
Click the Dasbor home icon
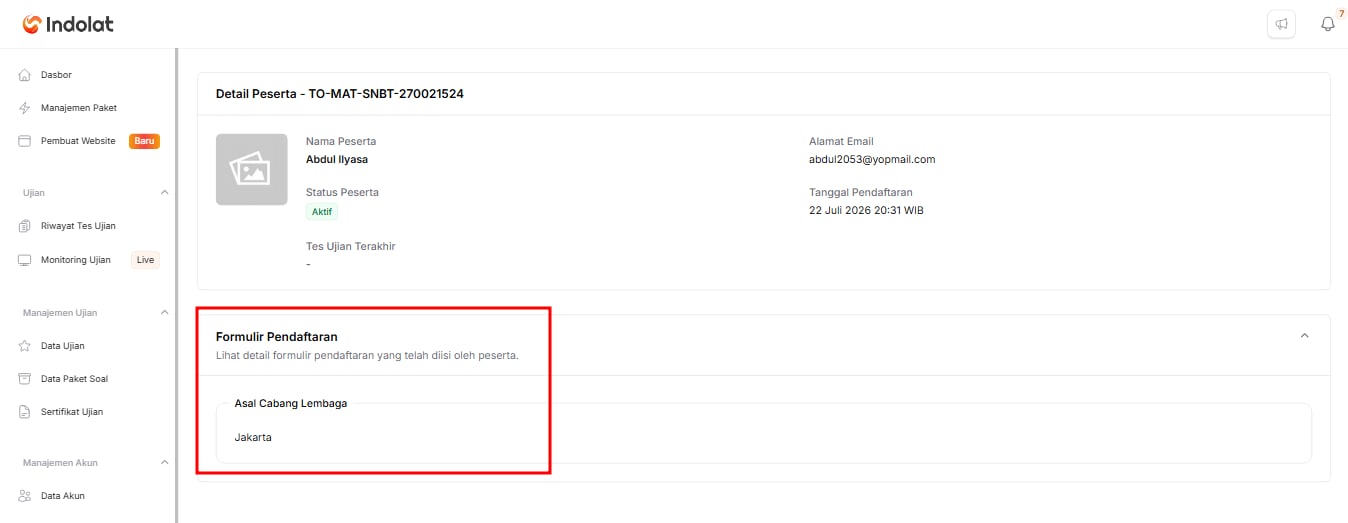[25, 75]
